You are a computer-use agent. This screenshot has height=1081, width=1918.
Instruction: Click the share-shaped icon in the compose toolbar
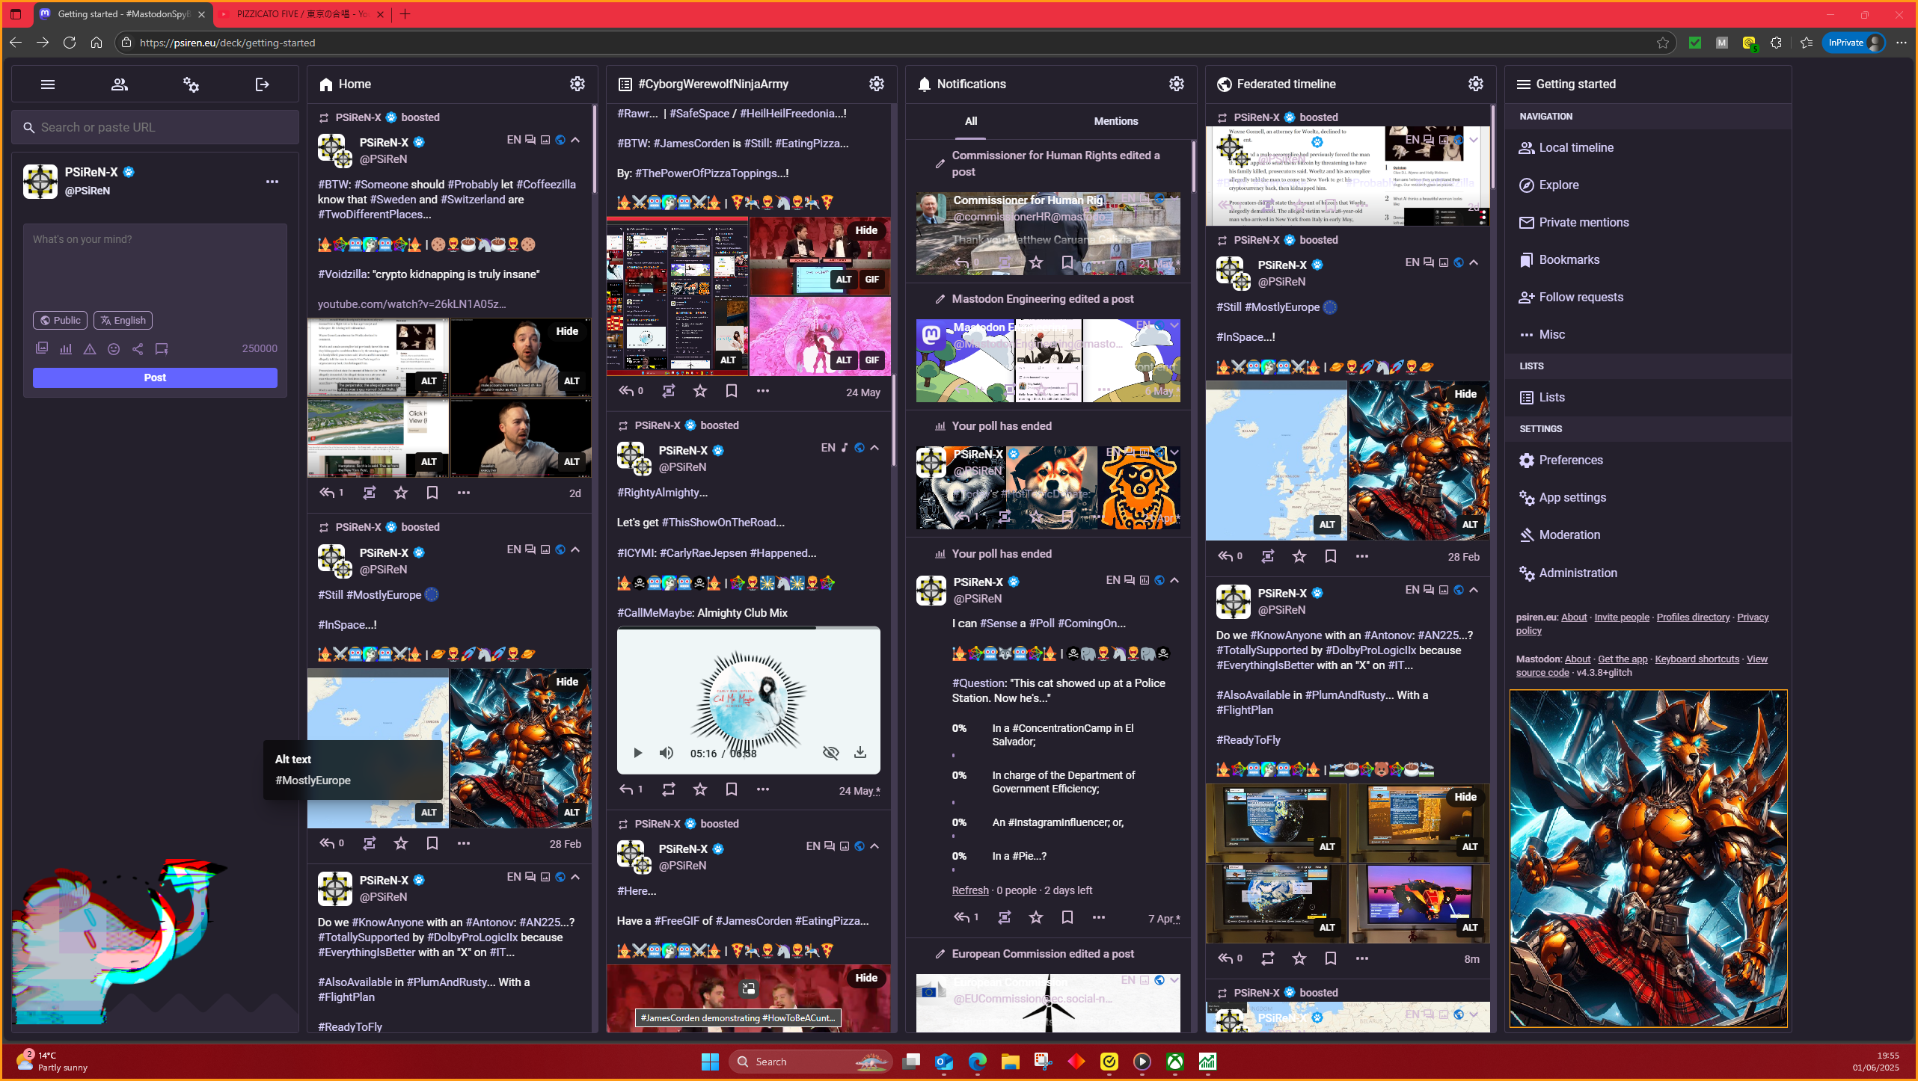coord(138,349)
